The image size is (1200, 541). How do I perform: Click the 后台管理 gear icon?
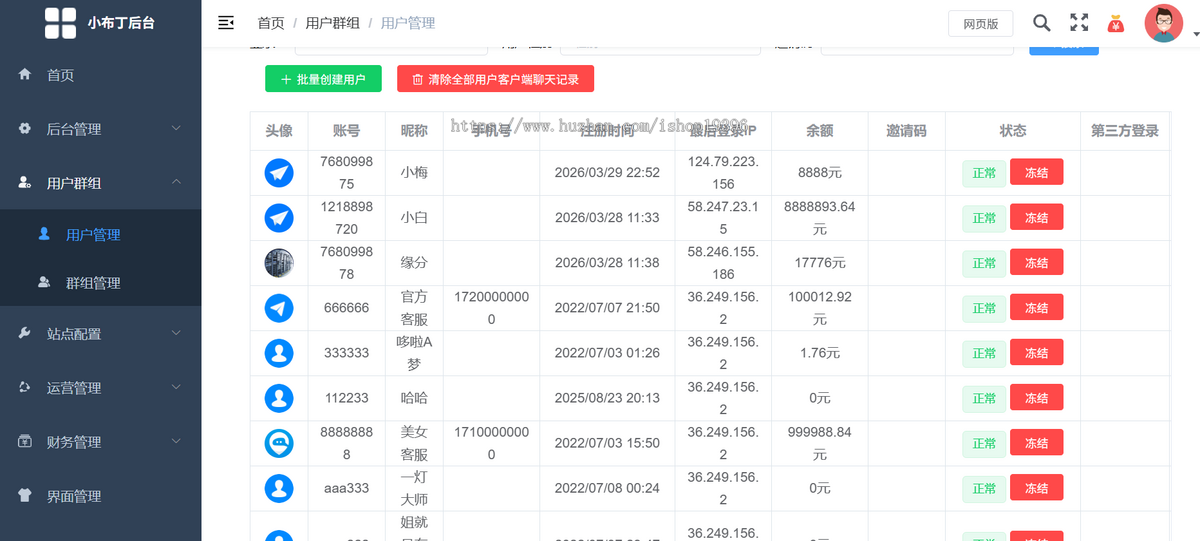click(x=24, y=129)
